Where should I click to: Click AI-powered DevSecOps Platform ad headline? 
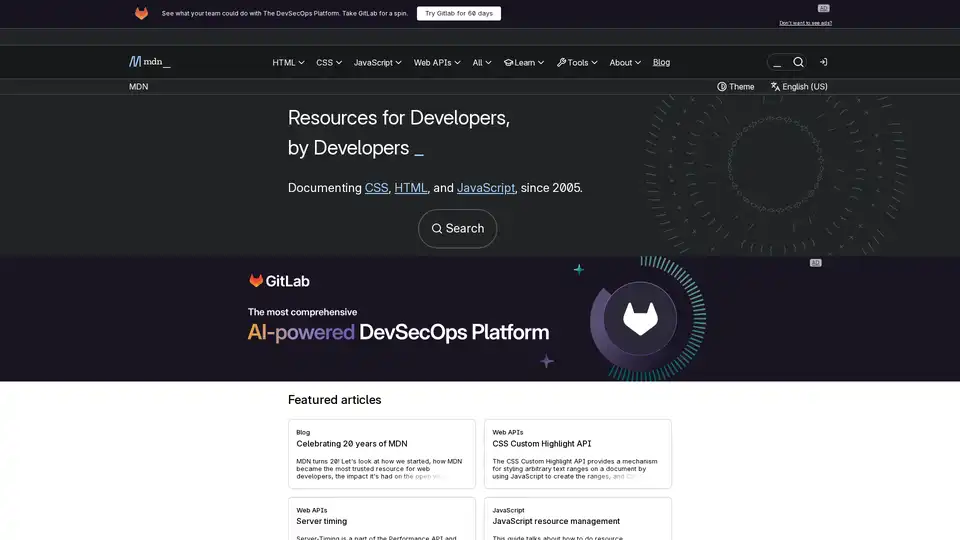(x=398, y=332)
